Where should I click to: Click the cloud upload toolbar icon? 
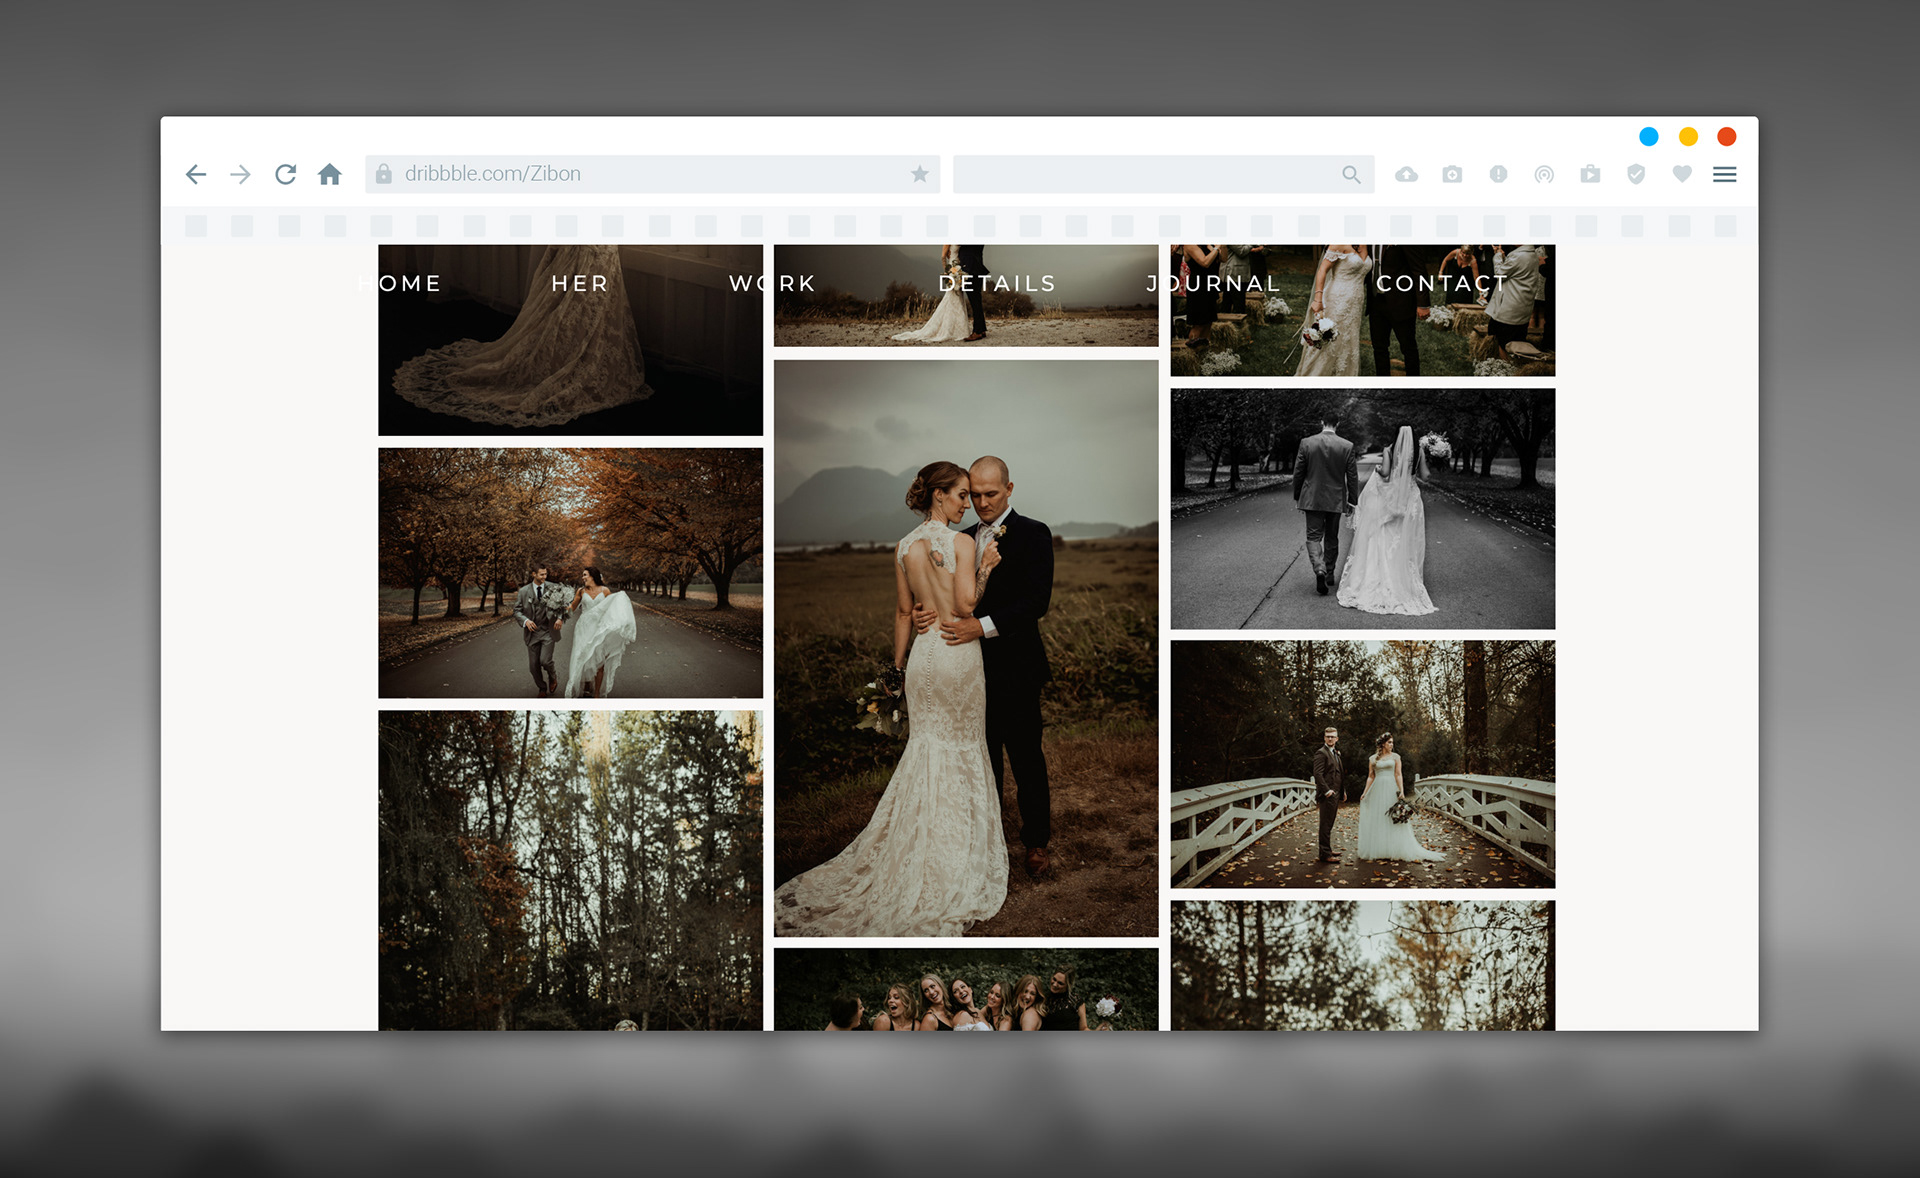click(x=1406, y=174)
